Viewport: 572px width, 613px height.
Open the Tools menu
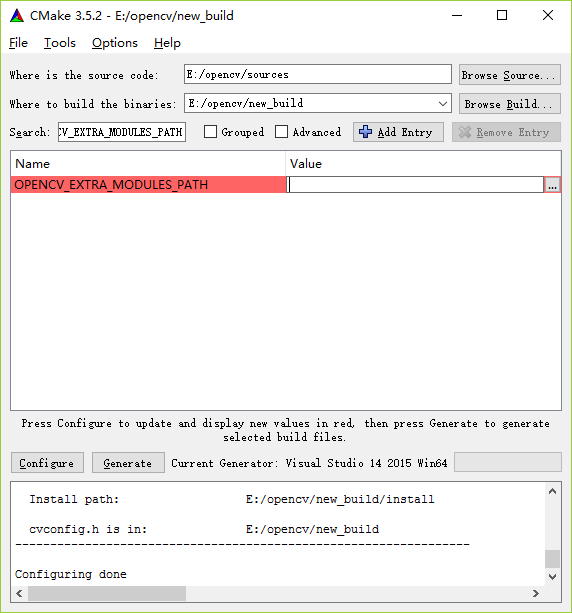tap(59, 43)
